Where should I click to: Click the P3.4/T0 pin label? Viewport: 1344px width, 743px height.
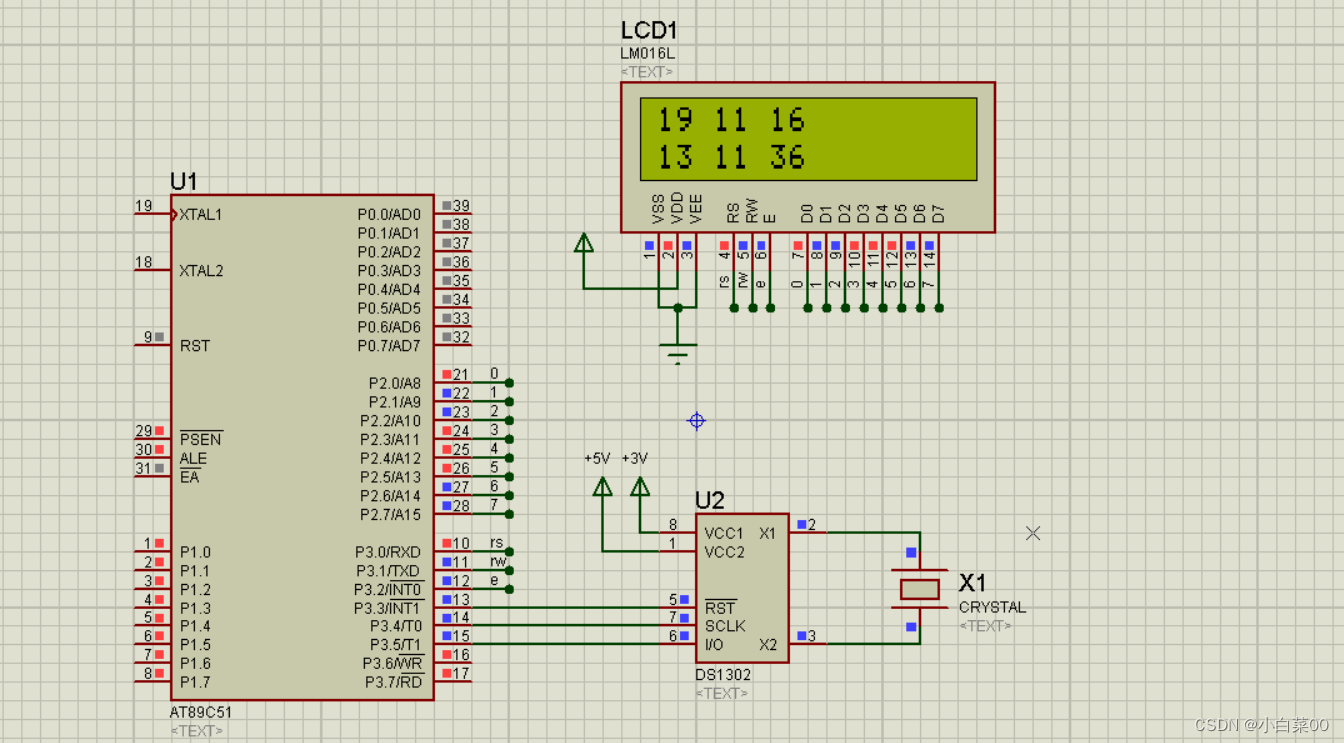pyautogui.click(x=394, y=626)
